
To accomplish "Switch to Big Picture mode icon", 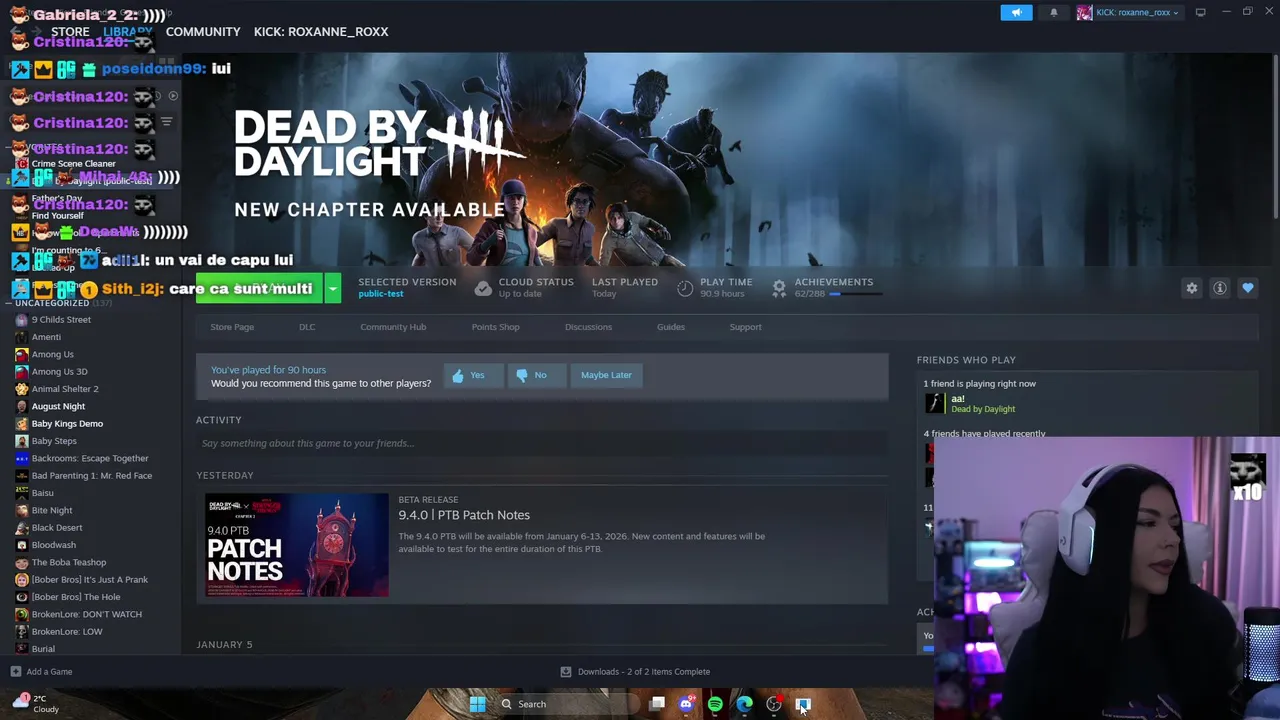I will pyautogui.click(x=1200, y=12).
